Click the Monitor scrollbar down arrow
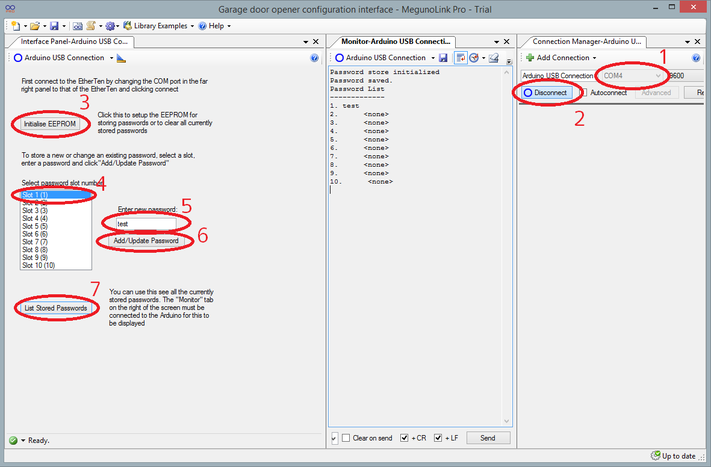This screenshot has width=711, height=467. 506,421
